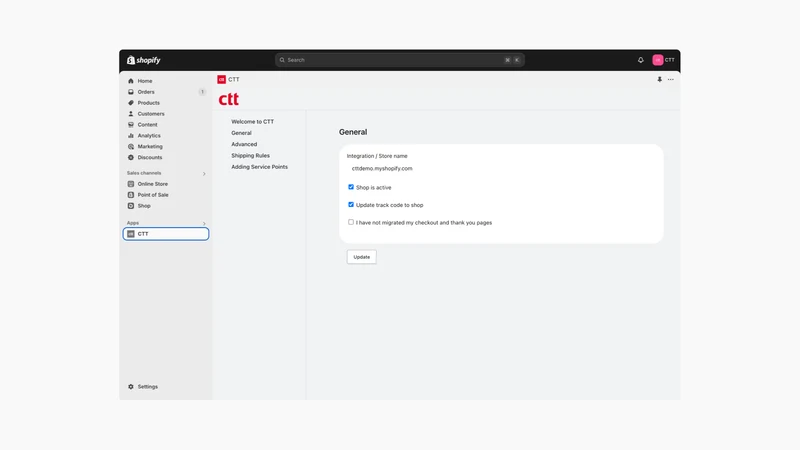800x450 pixels.
Task: Click the top Search field
Action: click(x=399, y=60)
